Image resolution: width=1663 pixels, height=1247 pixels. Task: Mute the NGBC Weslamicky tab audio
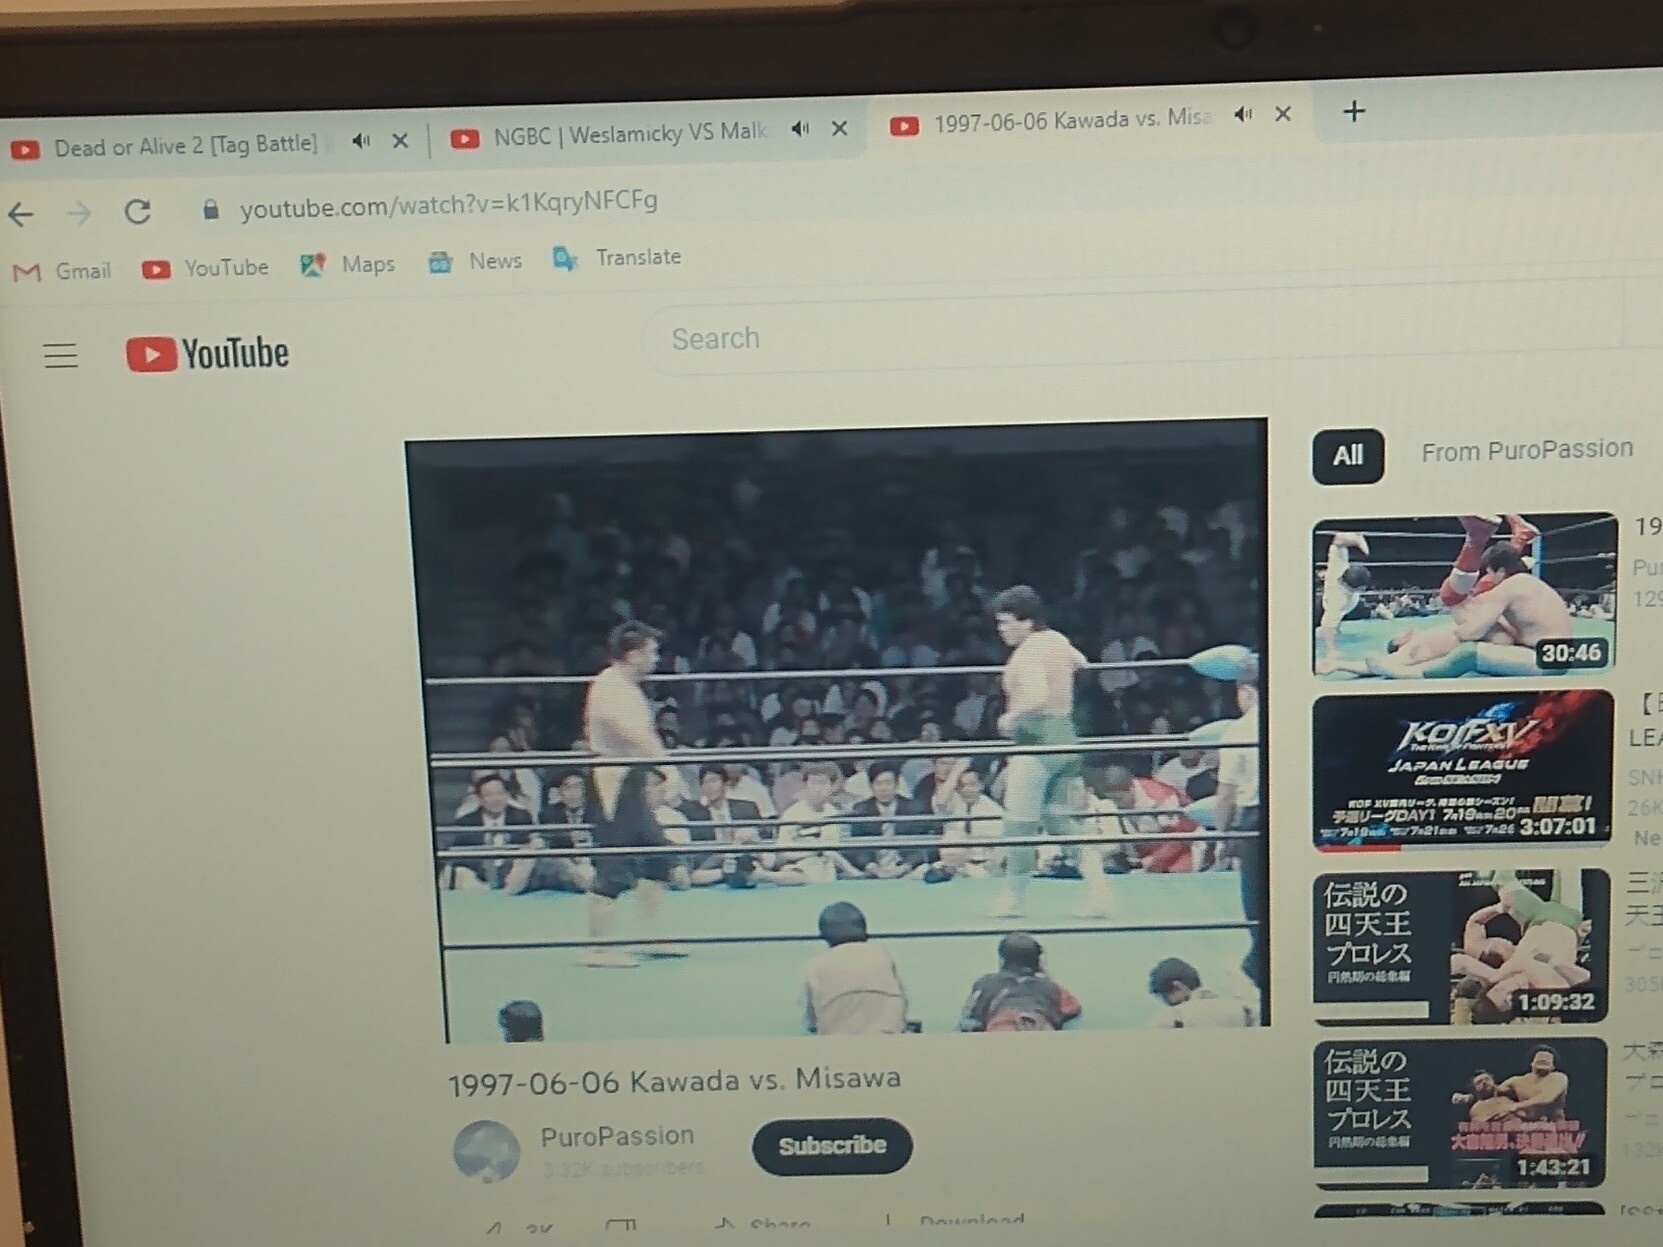(x=800, y=129)
